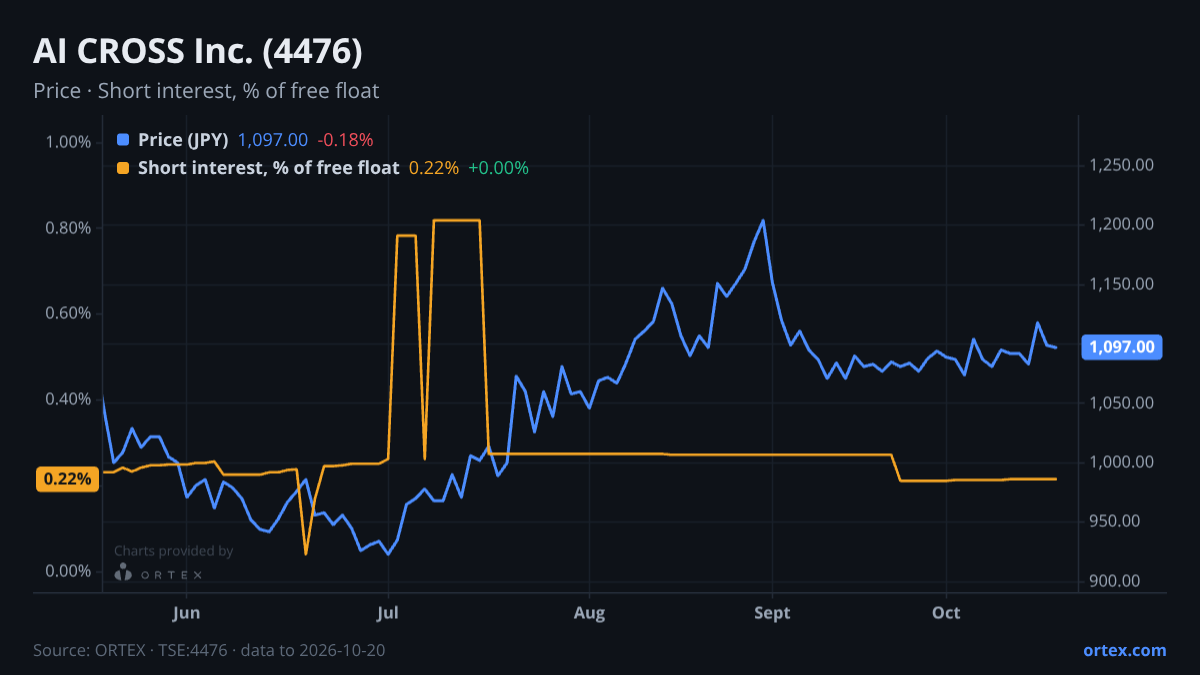Click the Price (JPY) legend label

coord(184,140)
